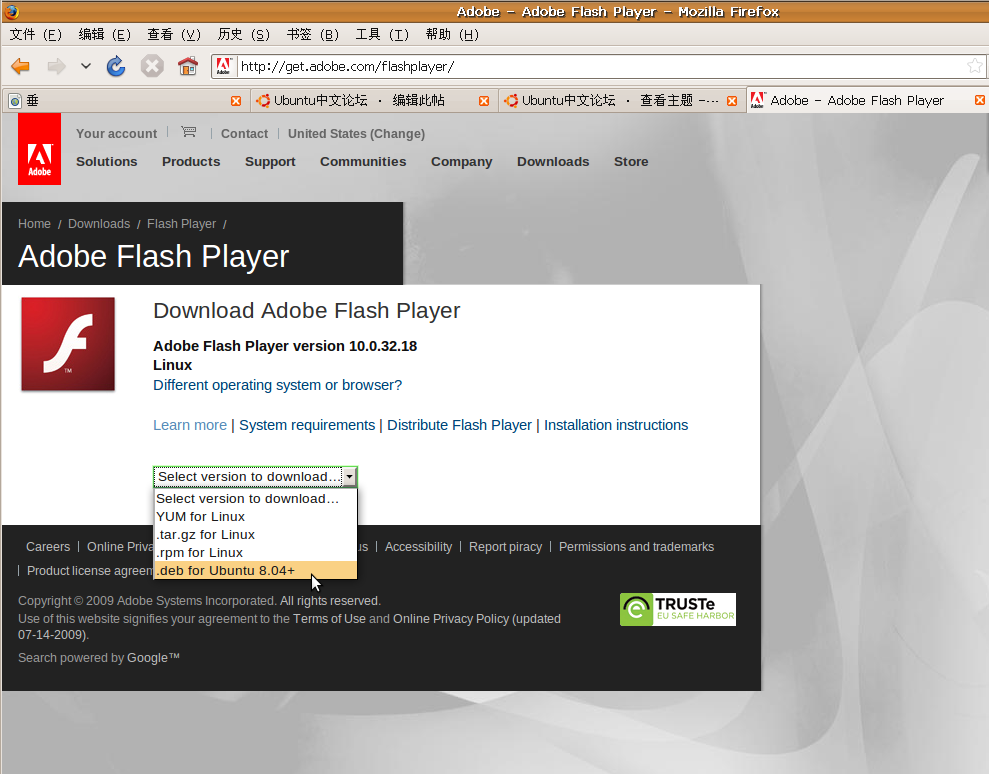This screenshot has height=774, width=989.
Task: Open the Downloads navigation item
Action: pyautogui.click(x=553, y=161)
